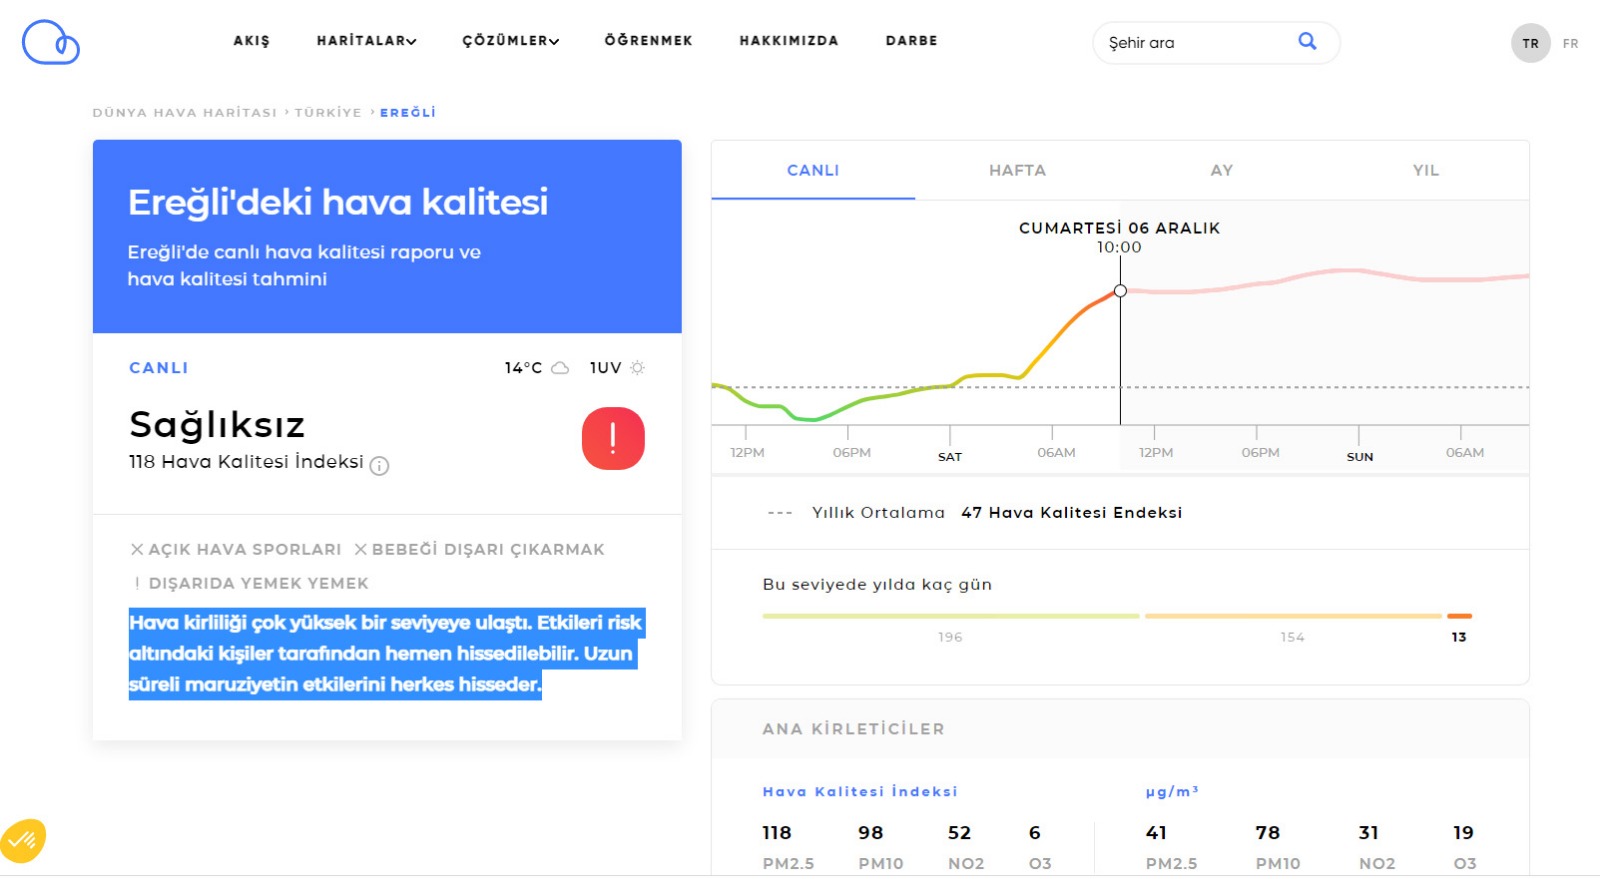This screenshot has height=879, width=1600.
Task: Expand the ÇÖZÜMLER dropdown menu
Action: (510, 41)
